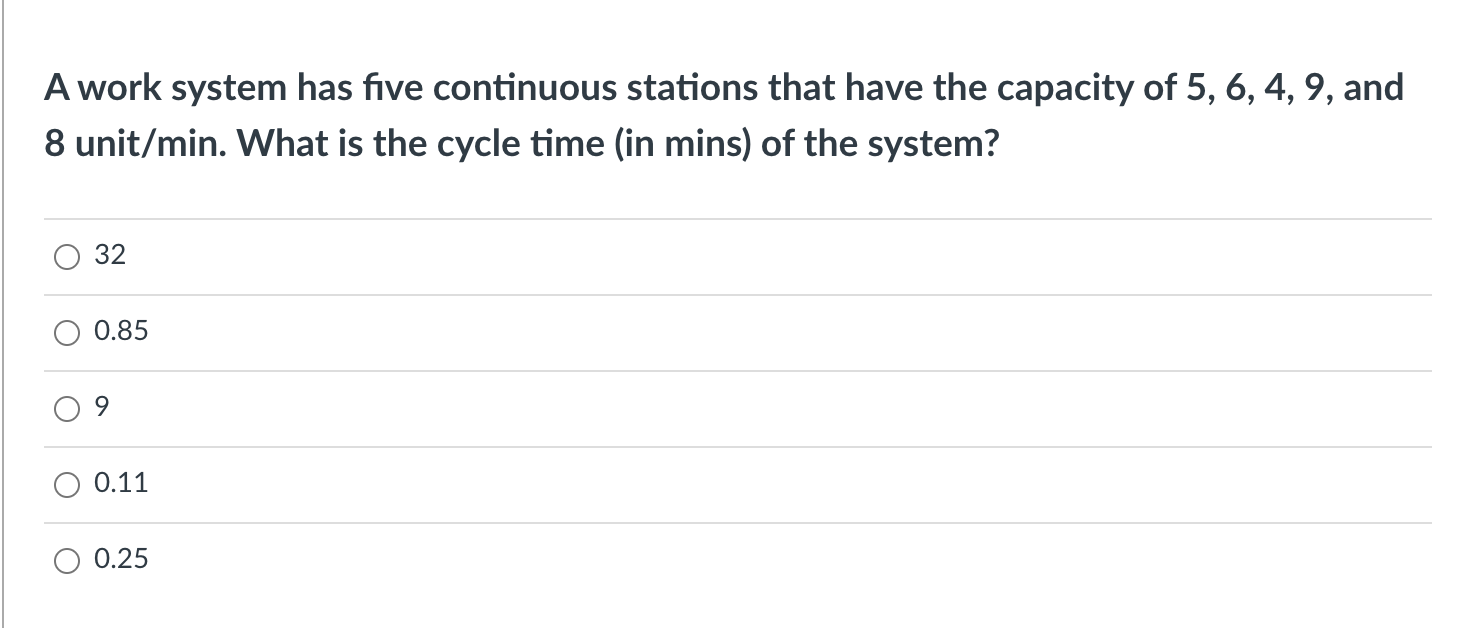Screen dimensions: 1472x628
Task: Select the radio button for answer 9
Action: point(66,408)
